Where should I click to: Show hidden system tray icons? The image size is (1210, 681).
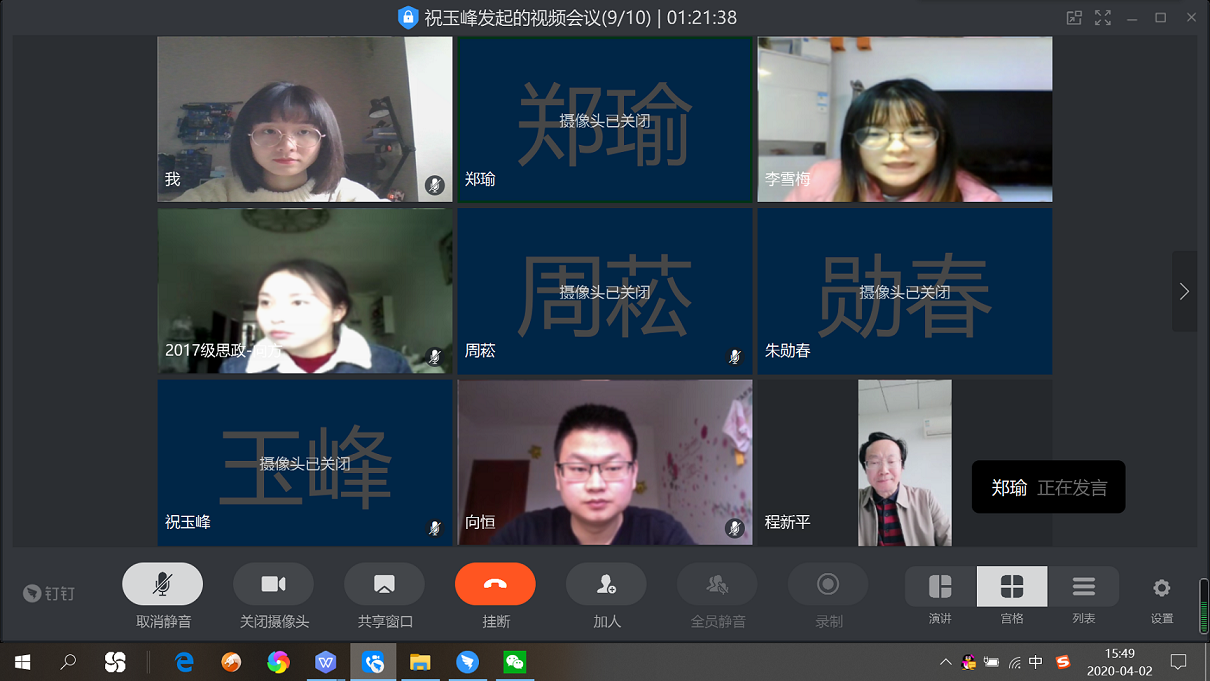tap(946, 662)
